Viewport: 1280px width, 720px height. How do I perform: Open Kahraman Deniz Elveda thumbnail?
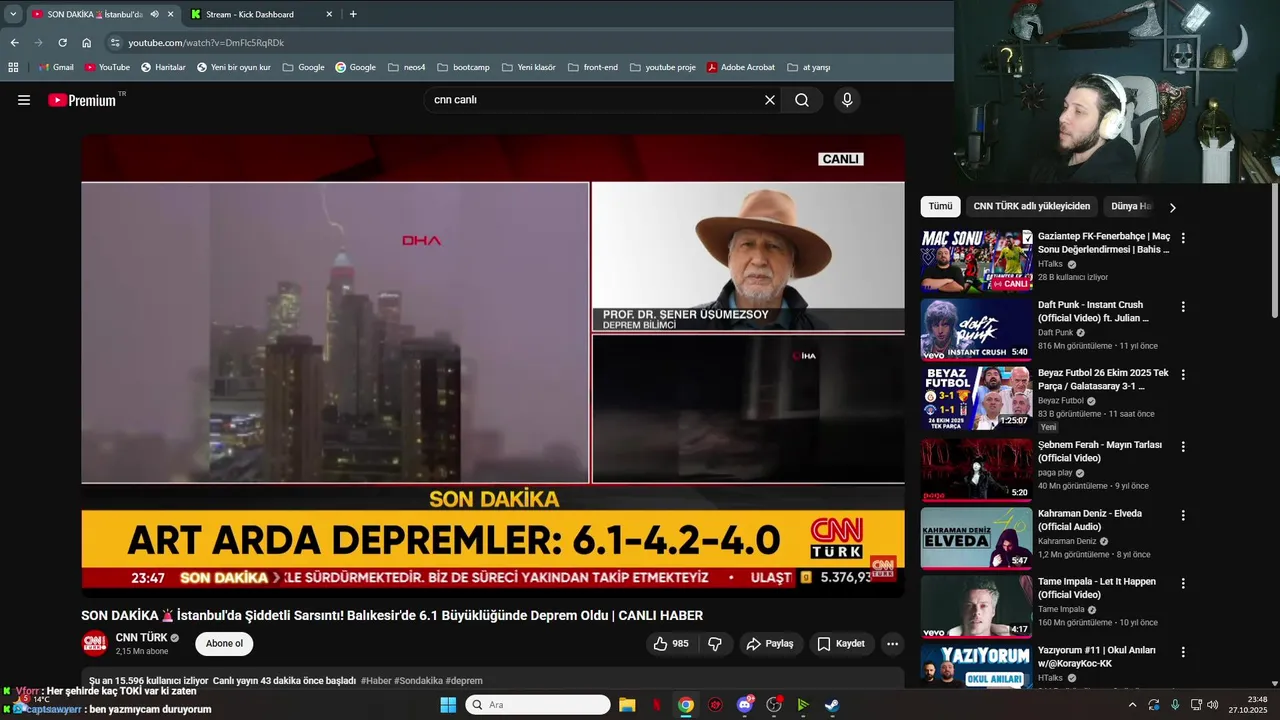(x=976, y=538)
